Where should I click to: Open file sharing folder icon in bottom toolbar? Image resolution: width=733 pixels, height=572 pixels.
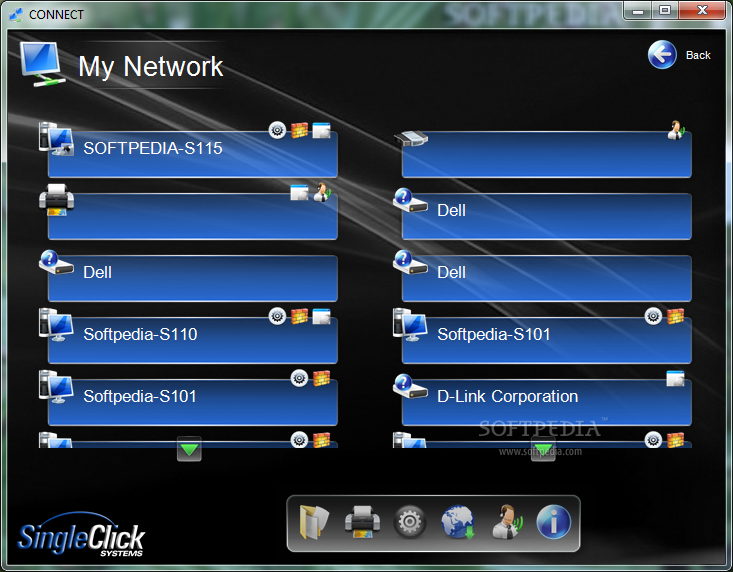[314, 522]
